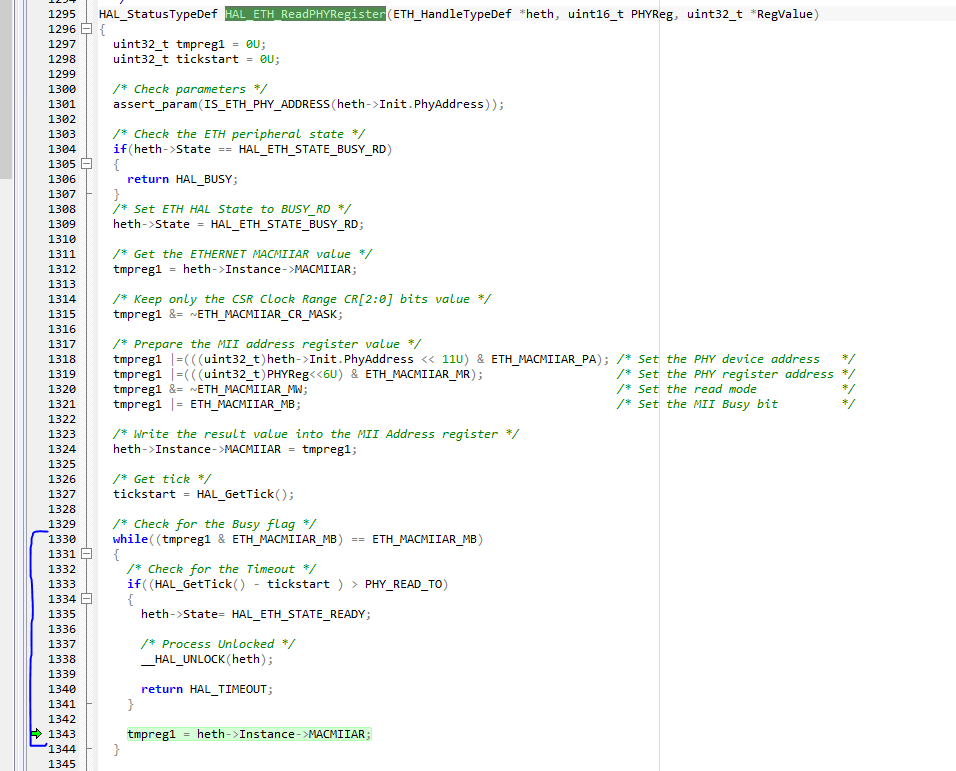Click highlighted HAL_ETH_ReadPHYRegister function name

[305, 14]
